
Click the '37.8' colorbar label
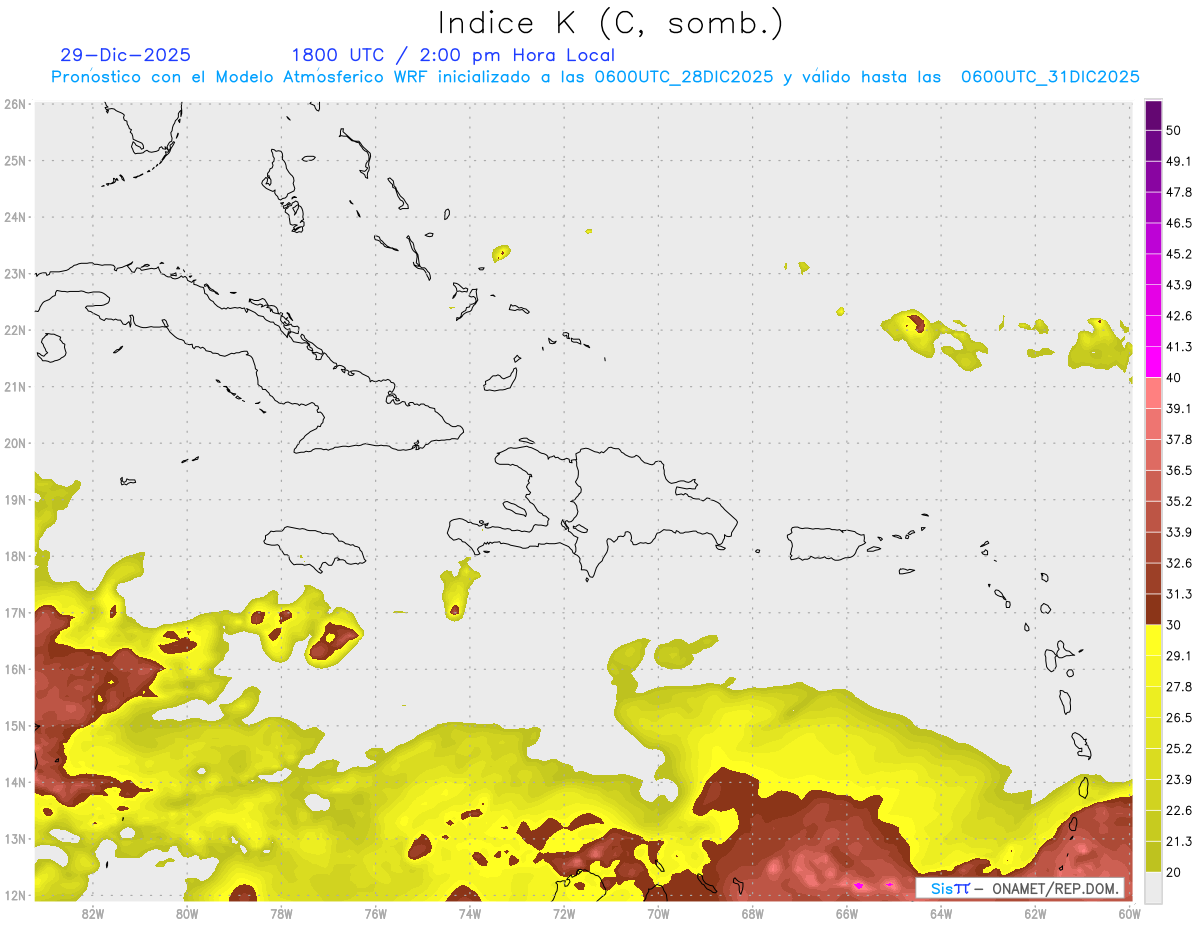1178,439
